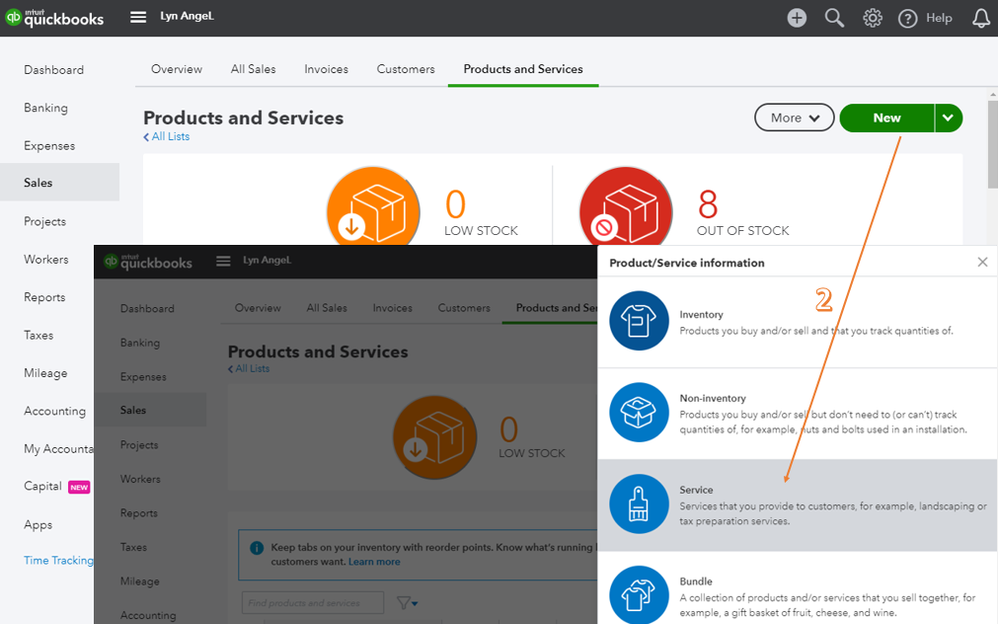Click All Lists link in main window
Viewport: 998px width, 624px height.
click(166, 136)
